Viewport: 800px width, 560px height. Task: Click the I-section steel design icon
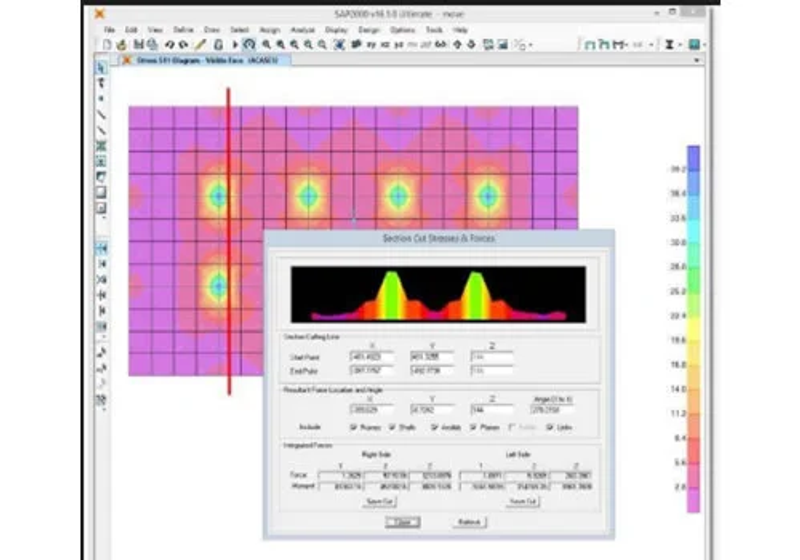(x=670, y=45)
